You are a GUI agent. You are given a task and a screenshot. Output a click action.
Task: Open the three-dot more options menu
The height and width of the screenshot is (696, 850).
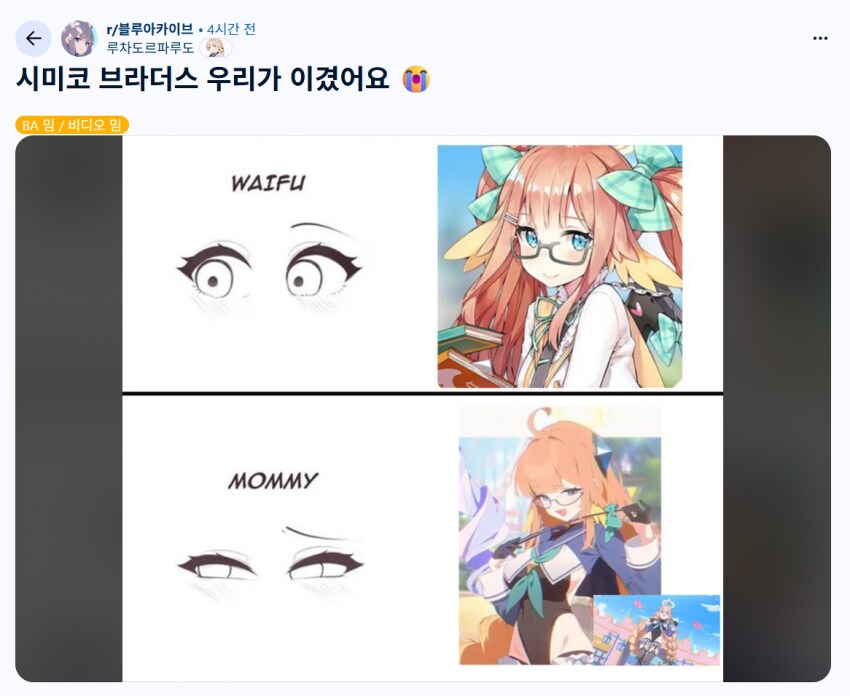tap(820, 38)
